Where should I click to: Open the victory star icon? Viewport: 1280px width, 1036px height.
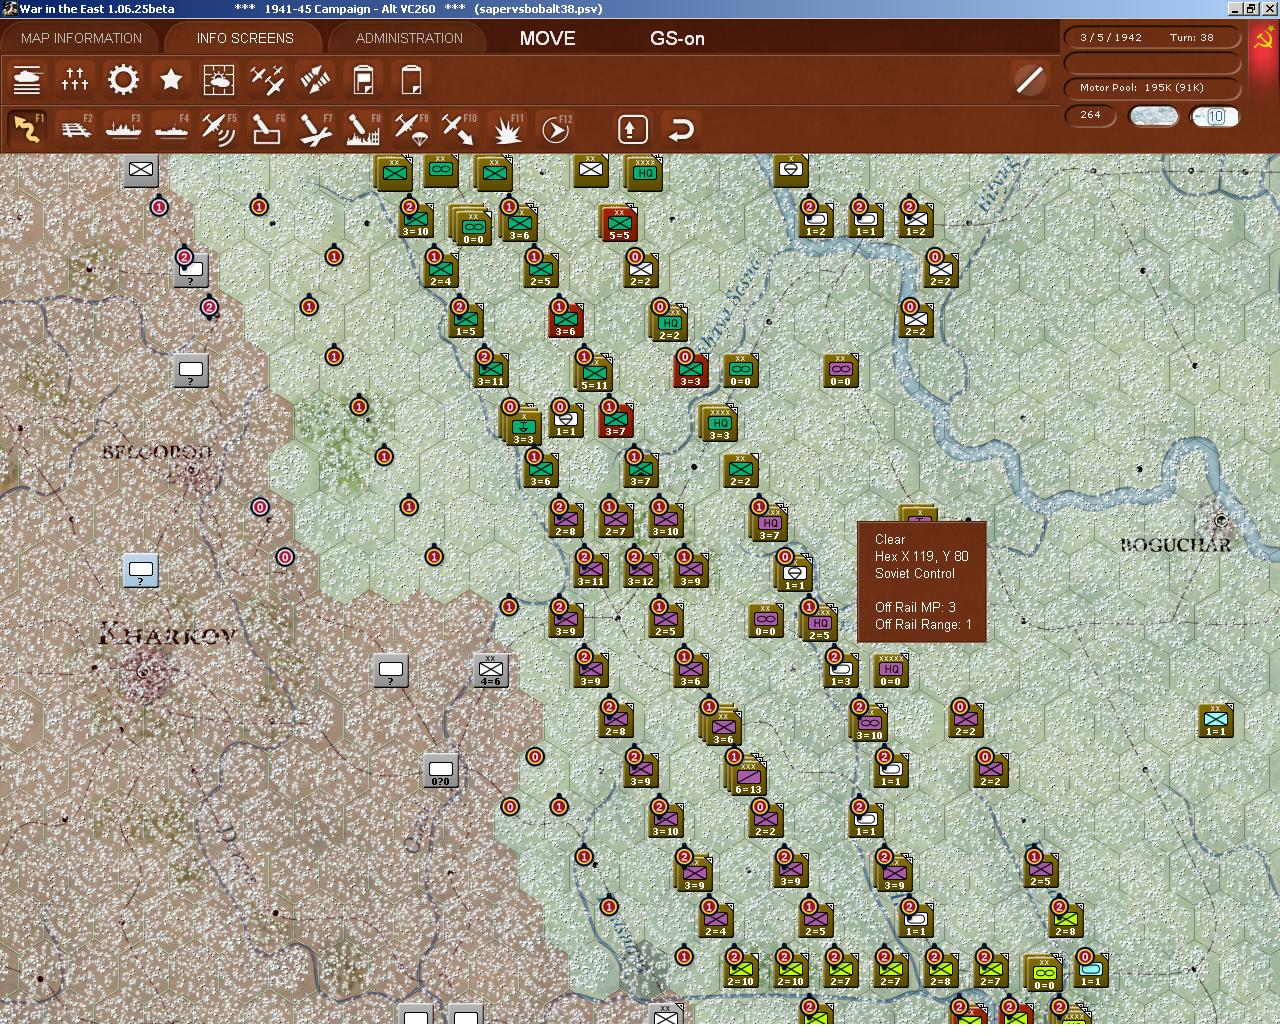tap(171, 79)
